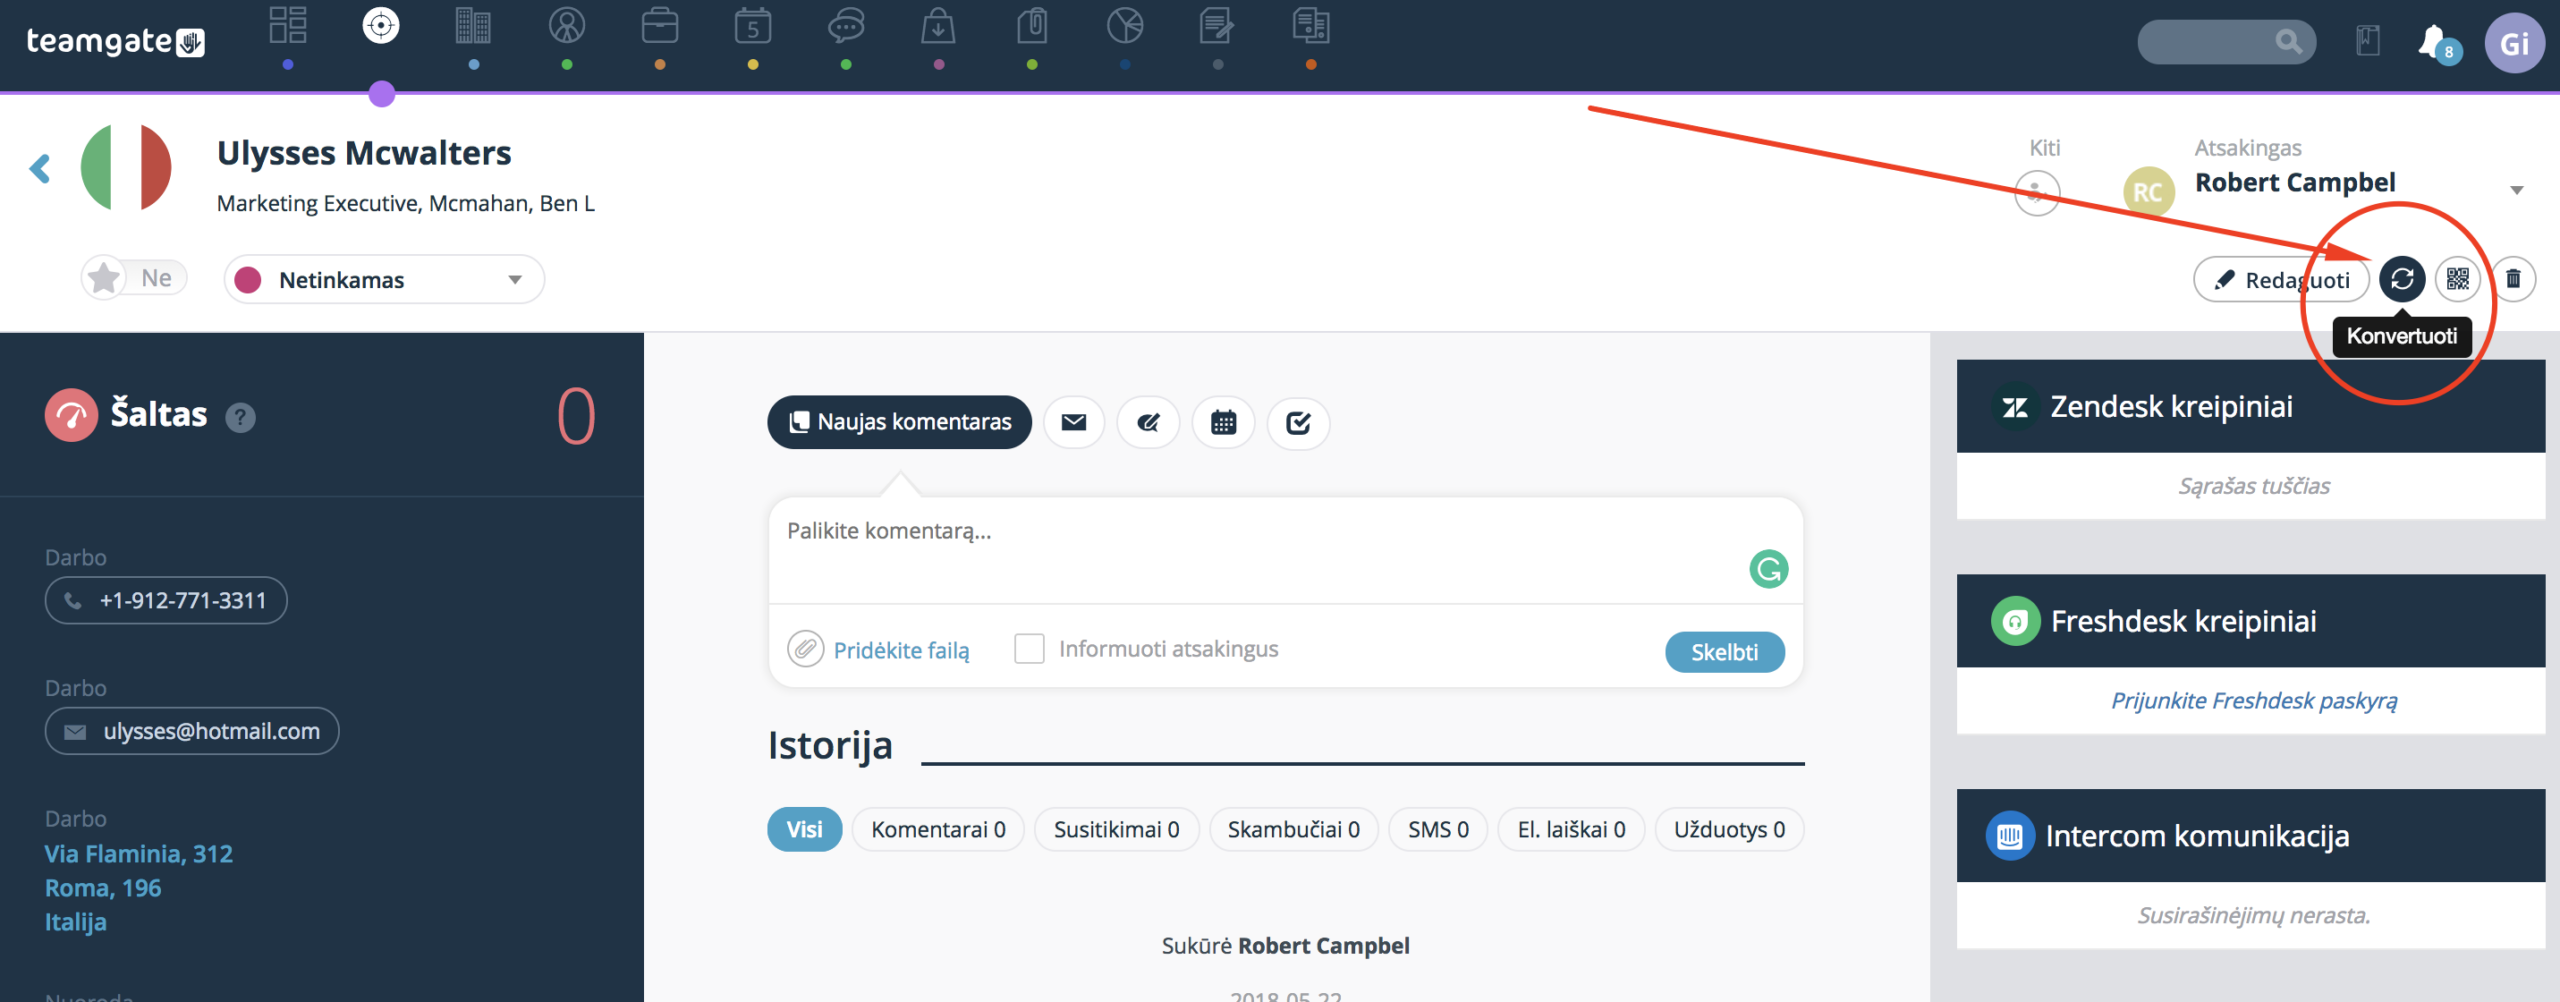Switch to the Susitikimai 0 tab
The height and width of the screenshot is (1002, 2560).
pyautogui.click(x=1116, y=830)
